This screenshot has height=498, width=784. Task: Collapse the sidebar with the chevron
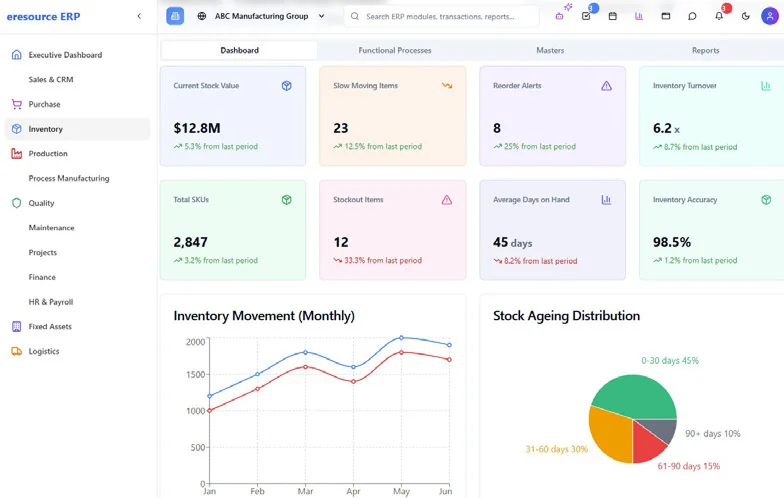coord(139,16)
